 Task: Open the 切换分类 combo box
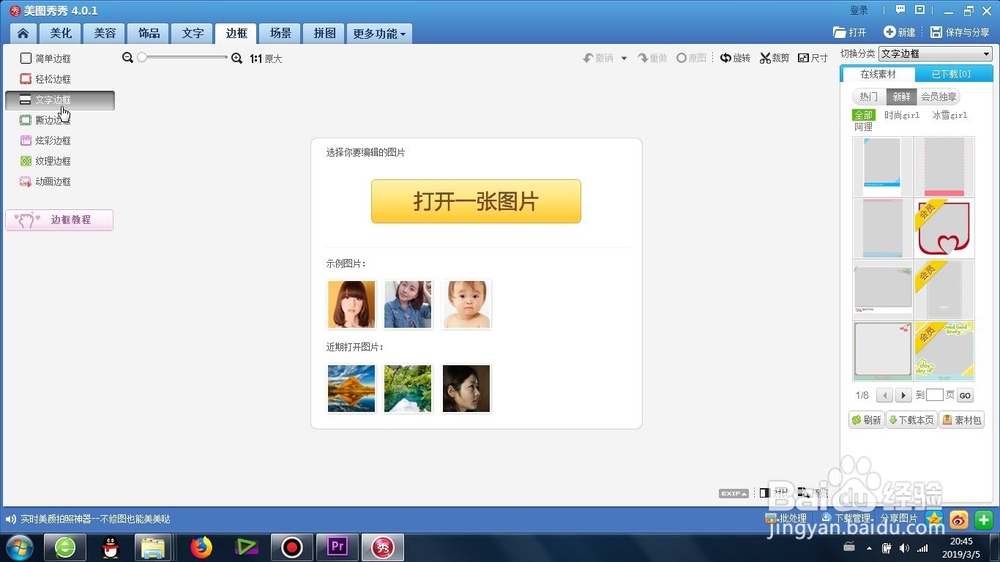tap(935, 54)
